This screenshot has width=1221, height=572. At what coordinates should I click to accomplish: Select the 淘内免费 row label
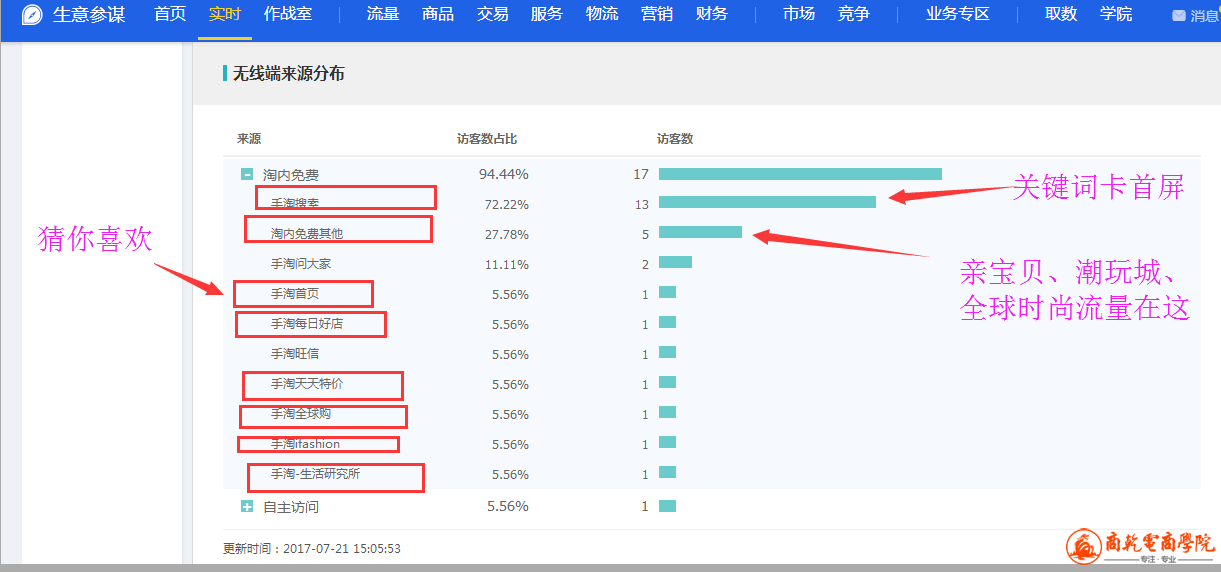tap(291, 175)
